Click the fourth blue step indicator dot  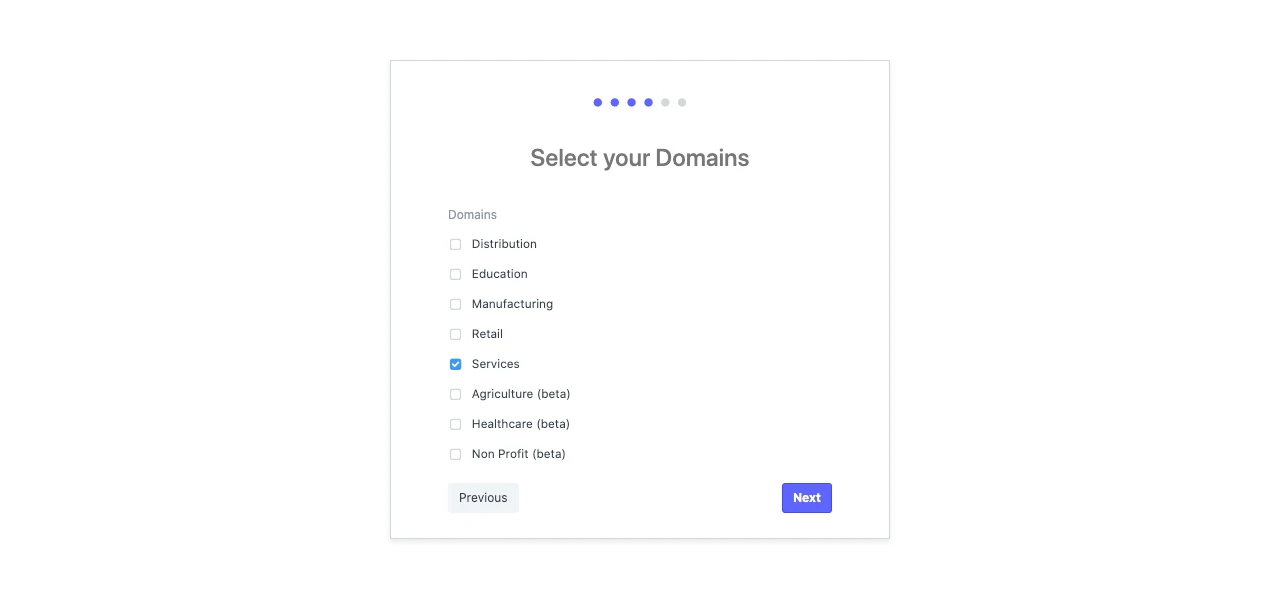(649, 102)
